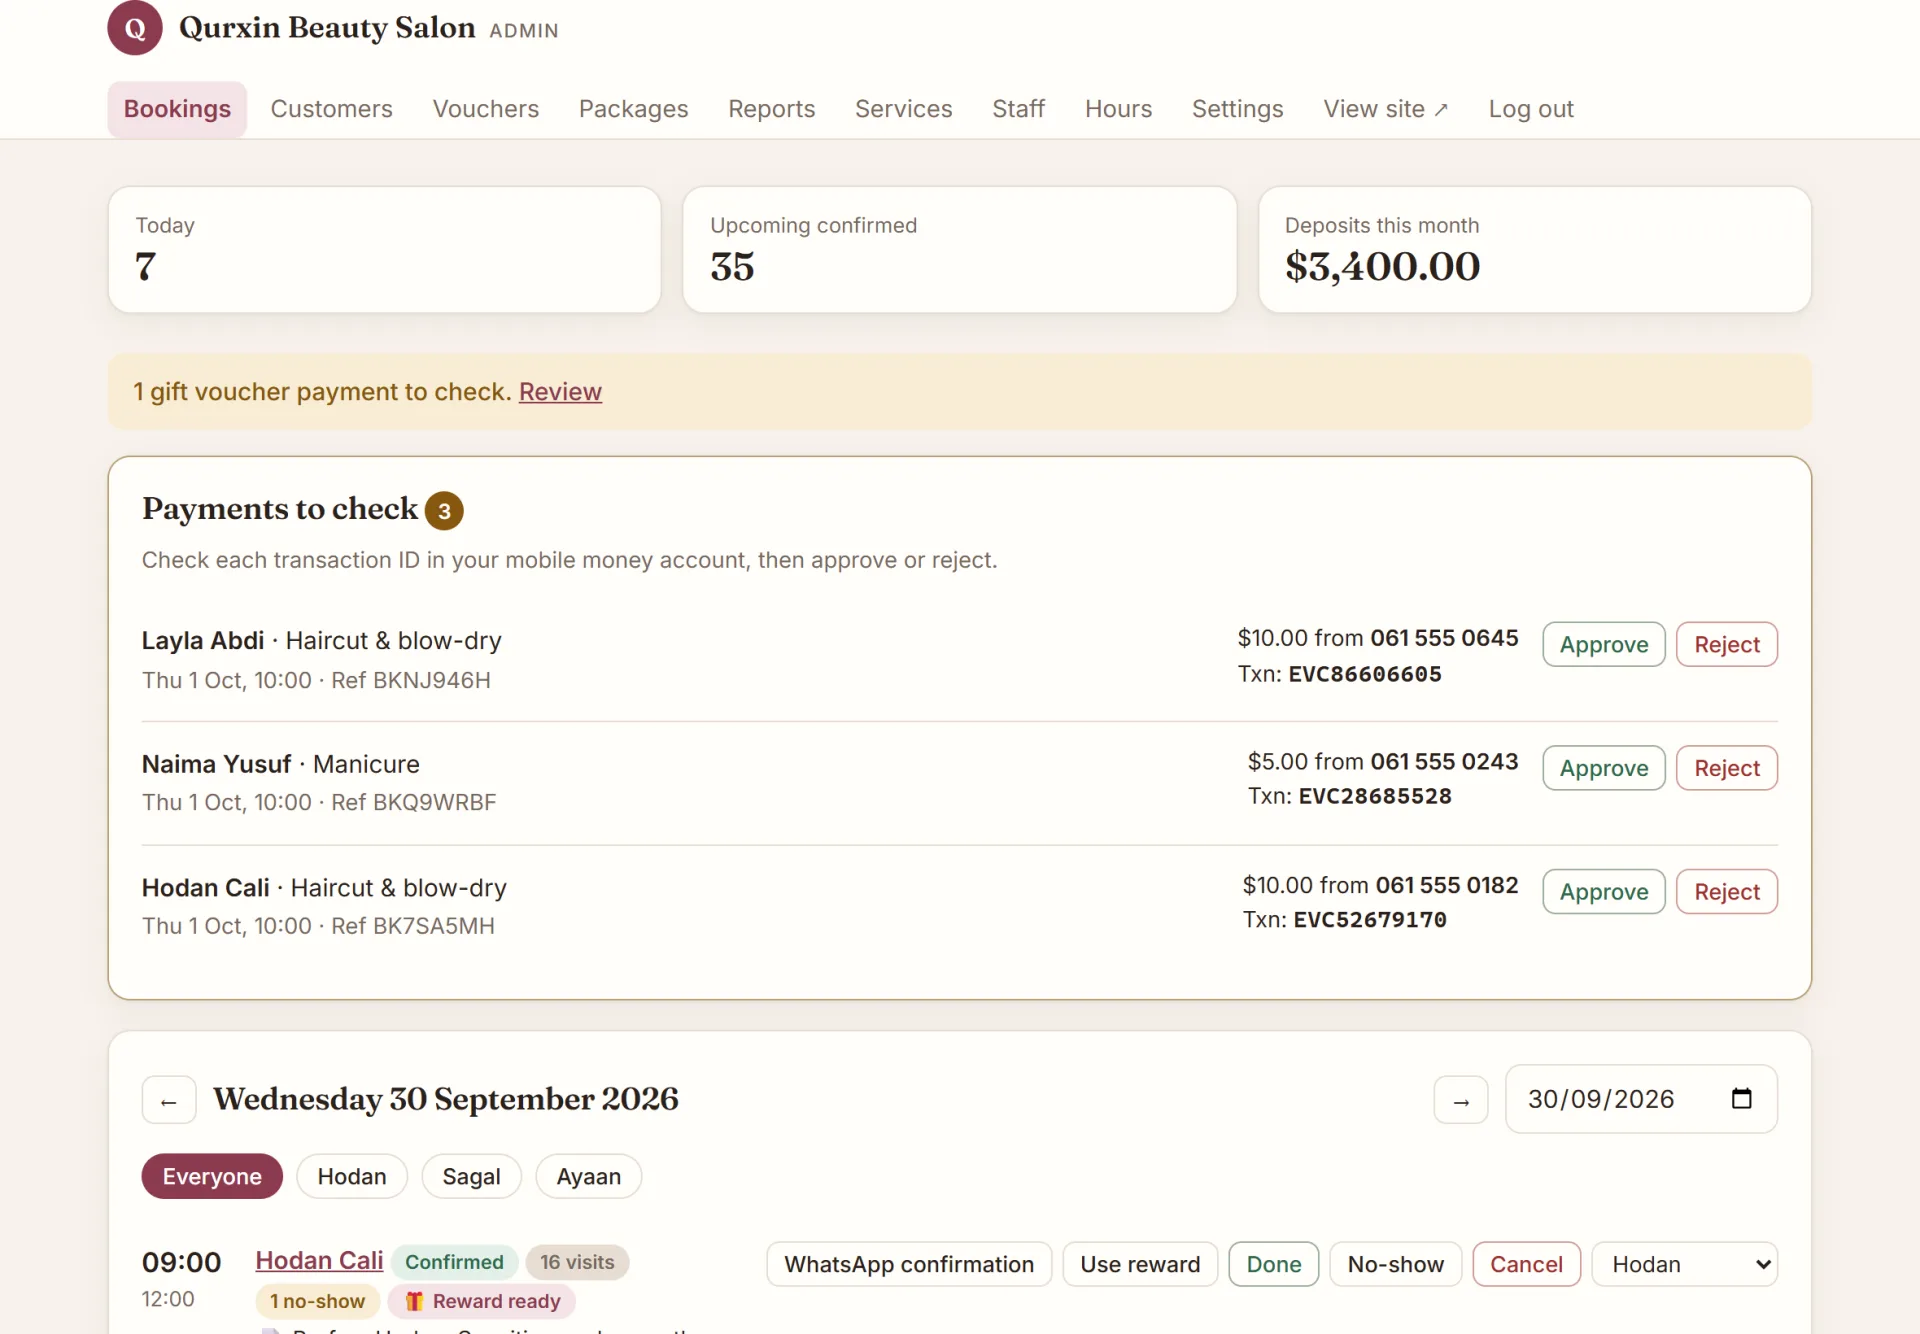Mark the 09:00 booking Done
Screen dimensions: 1920x1334
pyautogui.click(x=1273, y=1265)
